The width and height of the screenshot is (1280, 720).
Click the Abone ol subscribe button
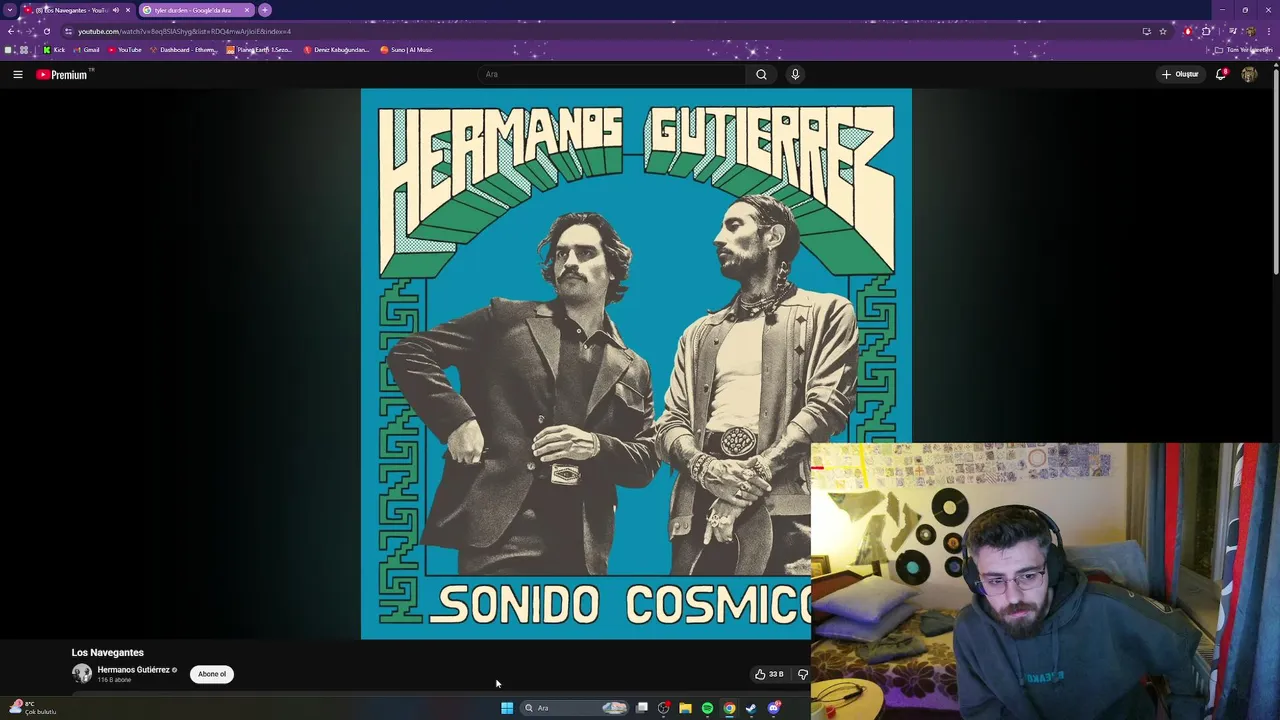pos(212,674)
